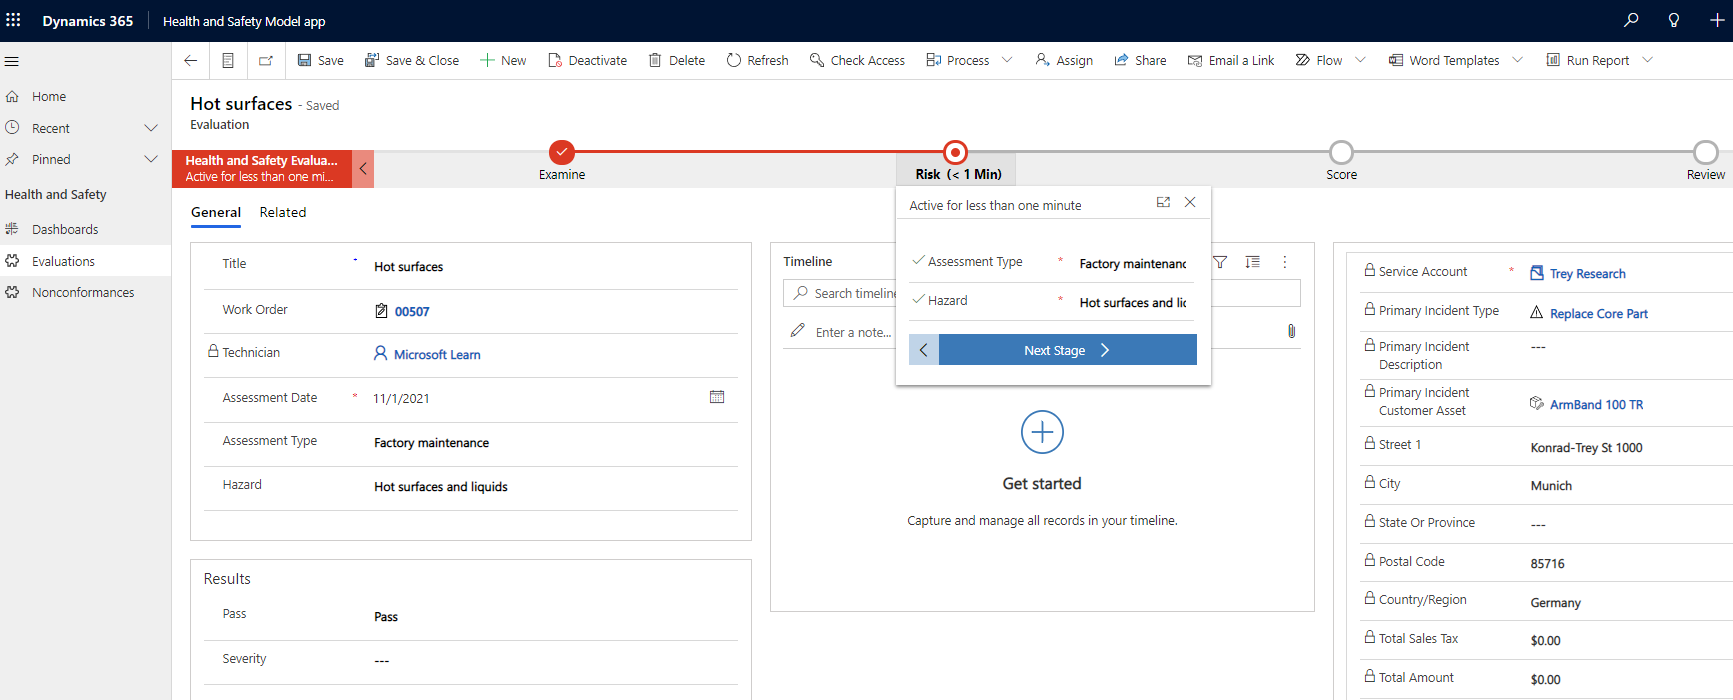Go to previous stage arrow in flyout

[924, 350]
